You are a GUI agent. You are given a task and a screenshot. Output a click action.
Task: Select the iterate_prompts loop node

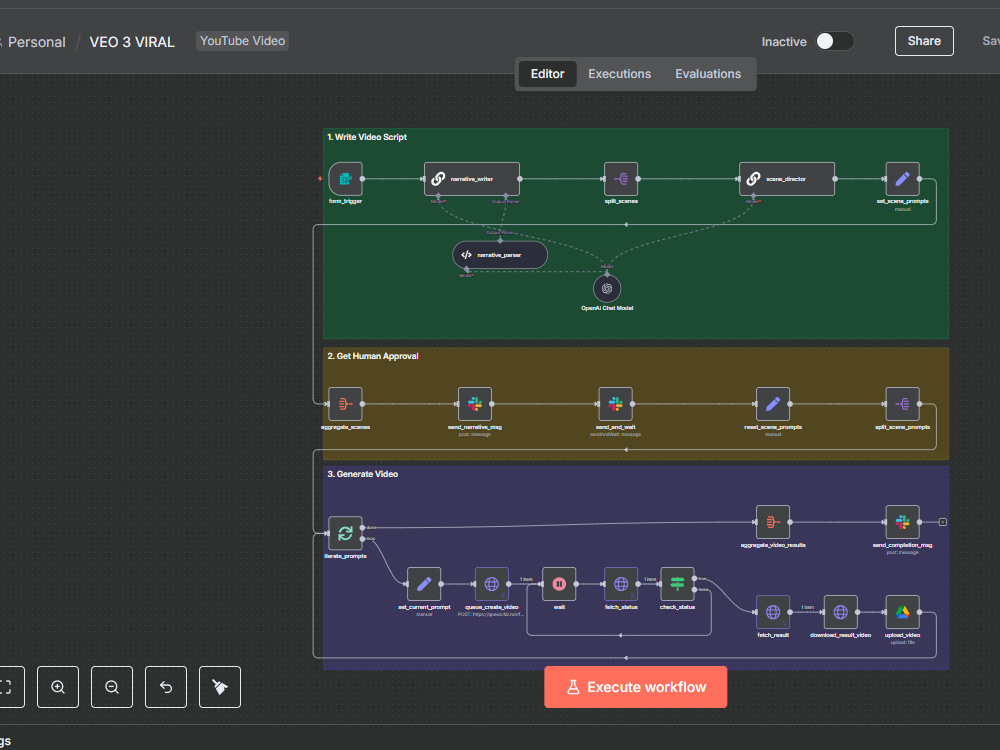pyautogui.click(x=345, y=533)
